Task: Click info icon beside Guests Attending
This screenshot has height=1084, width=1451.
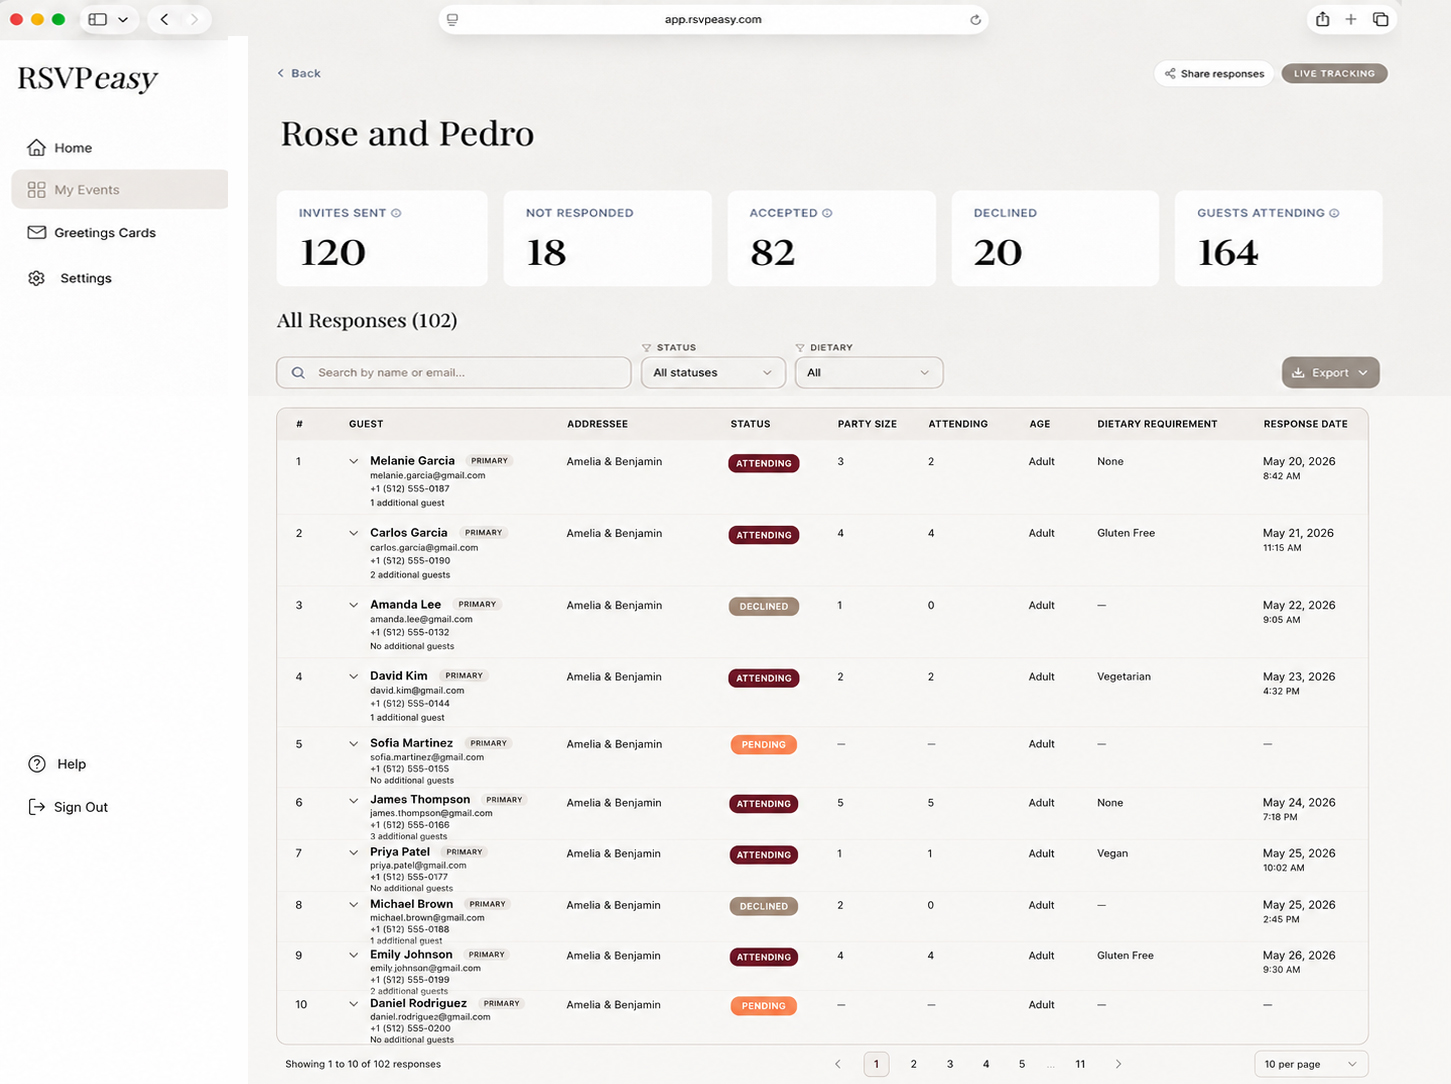Action: pos(1334,213)
